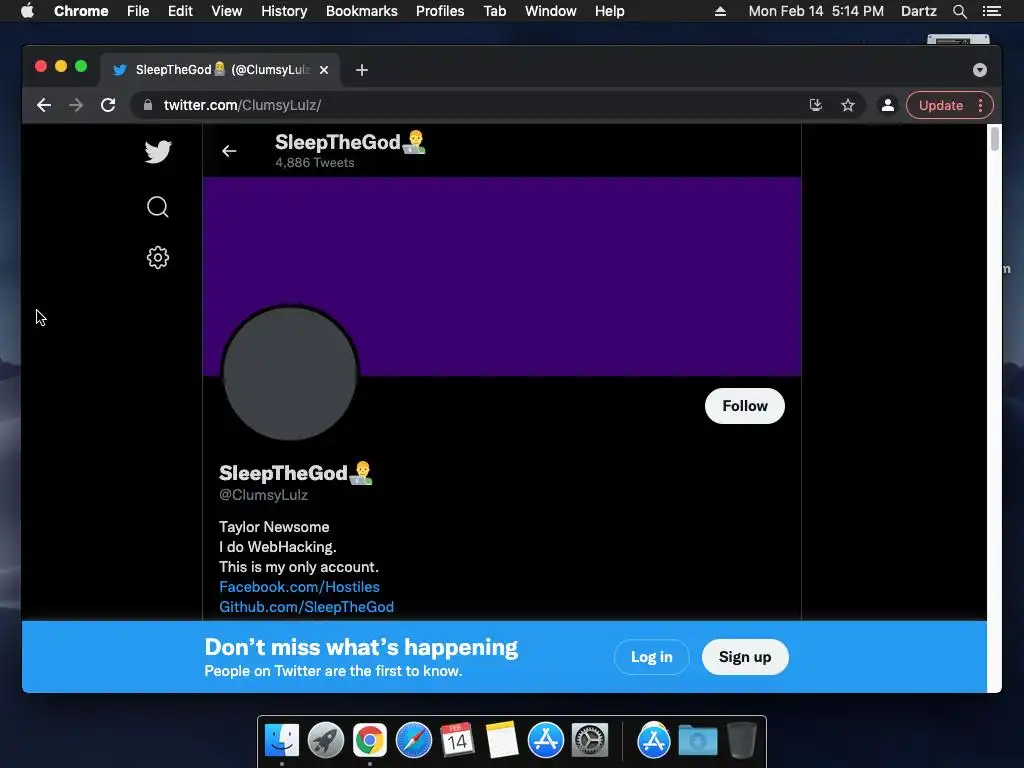1024x768 pixels.
Task: Click the Sign up button
Action: pyautogui.click(x=745, y=657)
